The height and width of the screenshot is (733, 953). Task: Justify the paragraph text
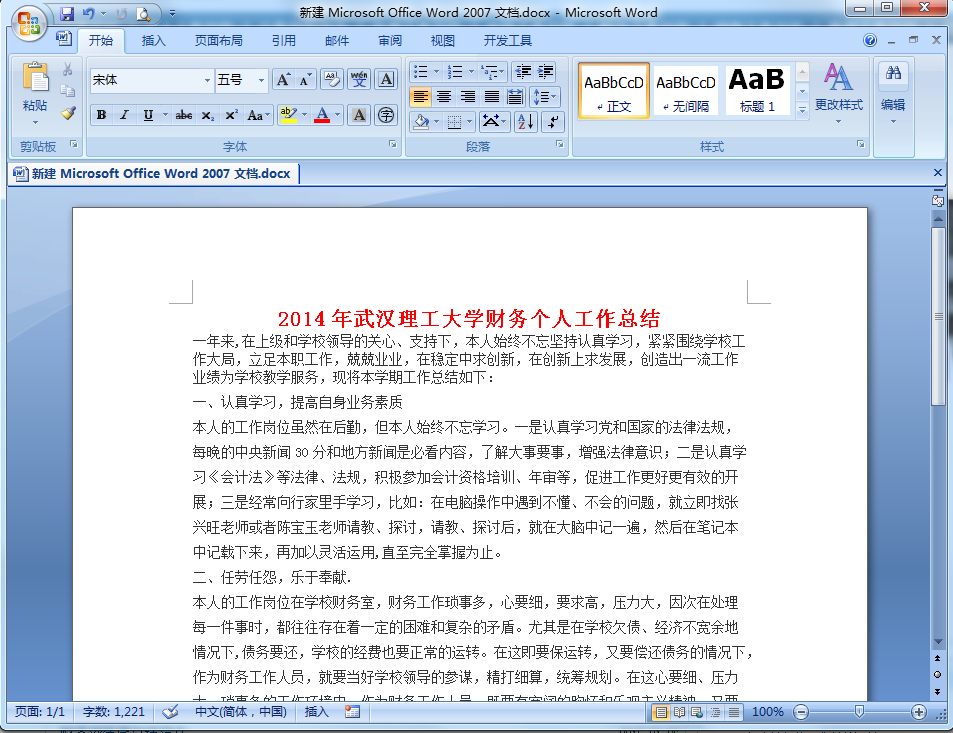pos(492,97)
